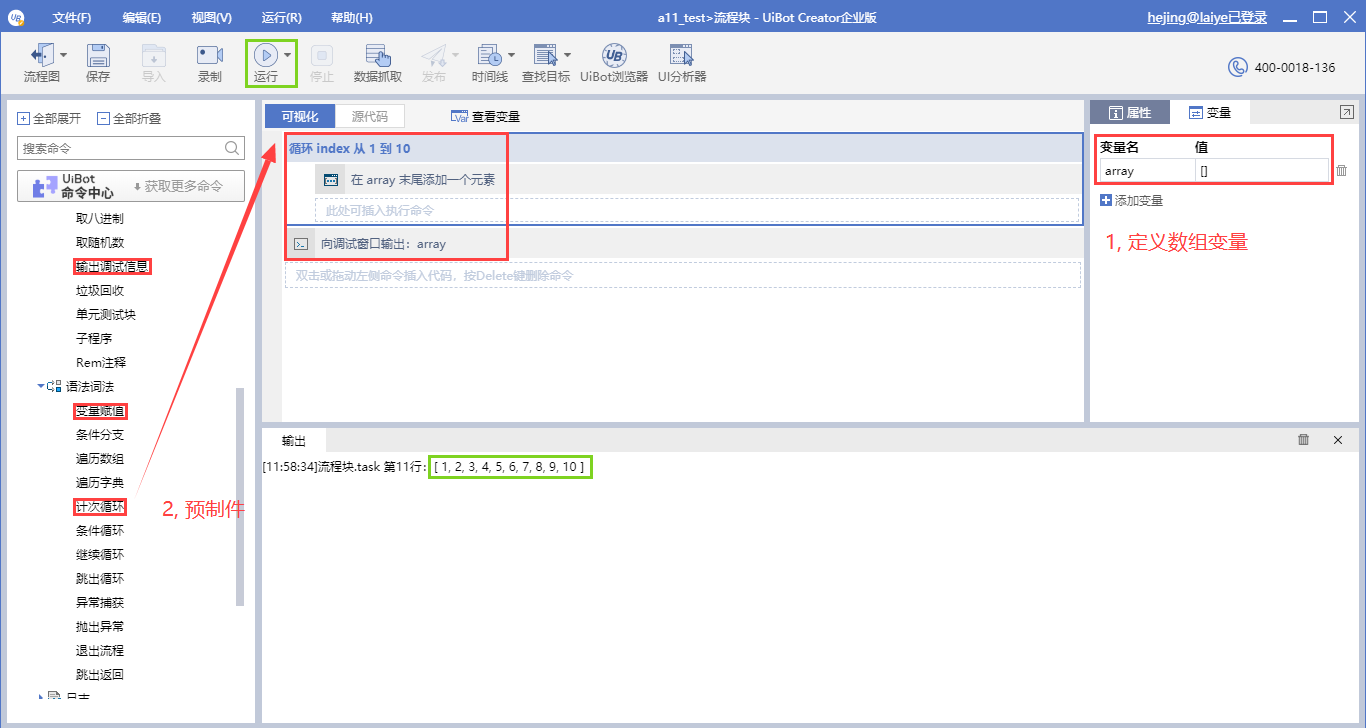Open the 文件(F) menu

click(x=71, y=18)
